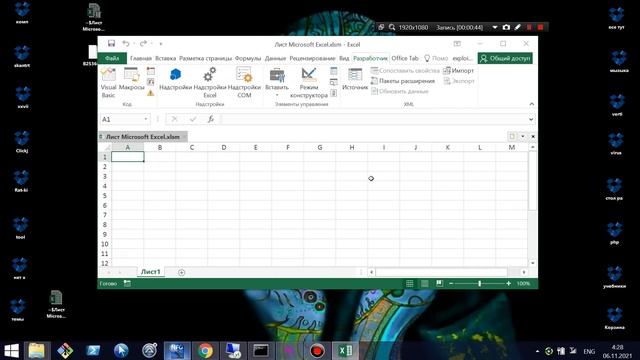Close the Office Tab document tab bar
Image resolution: width=640 pixels, height=360 pixels.
coord(533,136)
